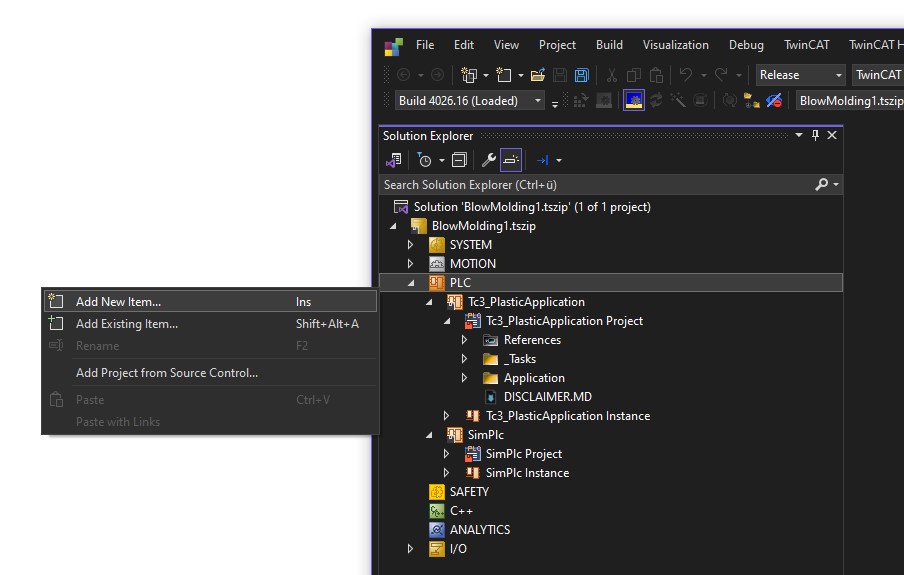Expand the _Tasks folder
Viewport: 904px width, 575px height.
(x=465, y=359)
